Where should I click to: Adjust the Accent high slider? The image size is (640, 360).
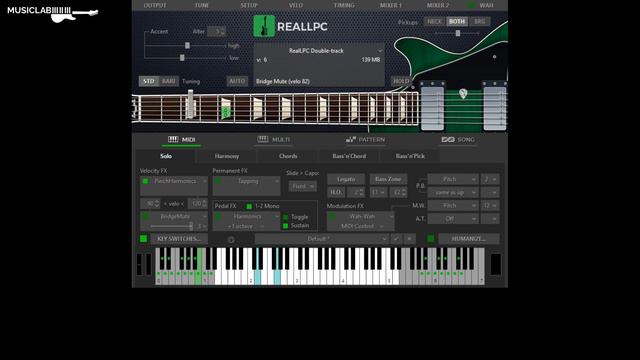coord(187,46)
